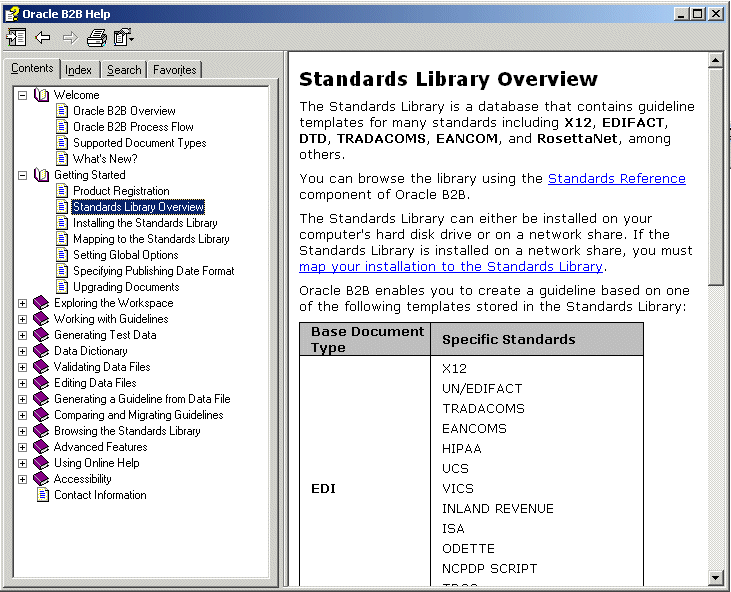The width and height of the screenshot is (731, 592).
Task: Open the Favorites tab
Action: [175, 70]
